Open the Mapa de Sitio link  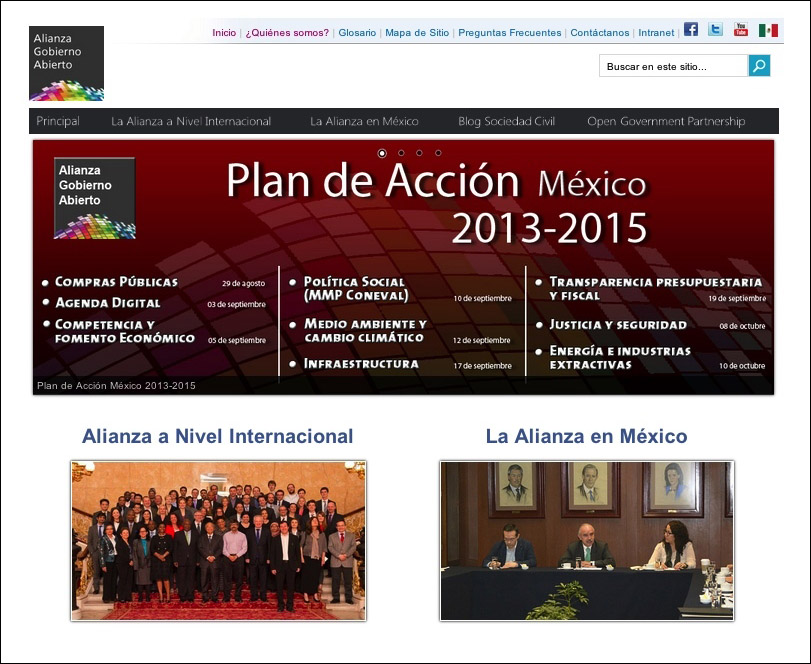coord(417,33)
